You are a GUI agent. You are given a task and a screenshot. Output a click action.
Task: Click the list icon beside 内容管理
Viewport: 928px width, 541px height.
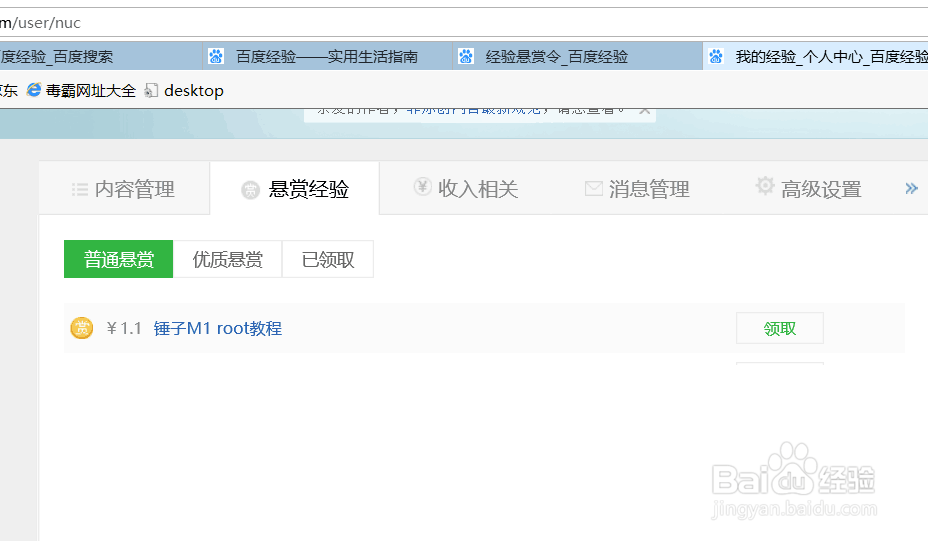coord(80,189)
